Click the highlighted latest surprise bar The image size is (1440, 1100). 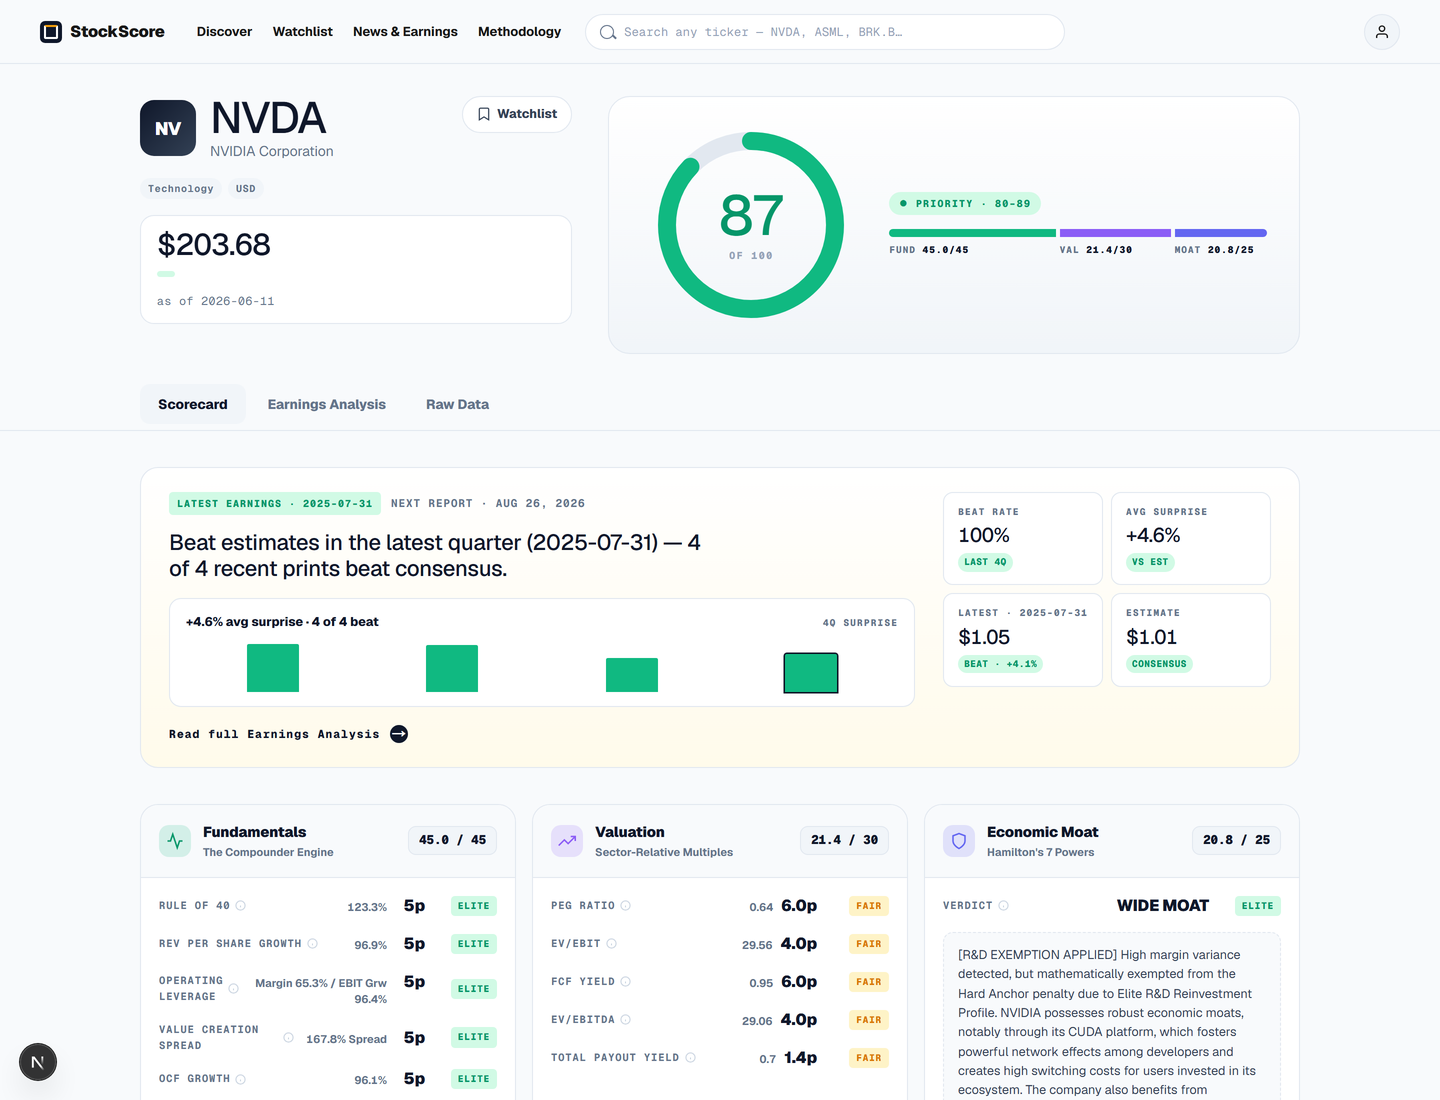pyautogui.click(x=811, y=673)
